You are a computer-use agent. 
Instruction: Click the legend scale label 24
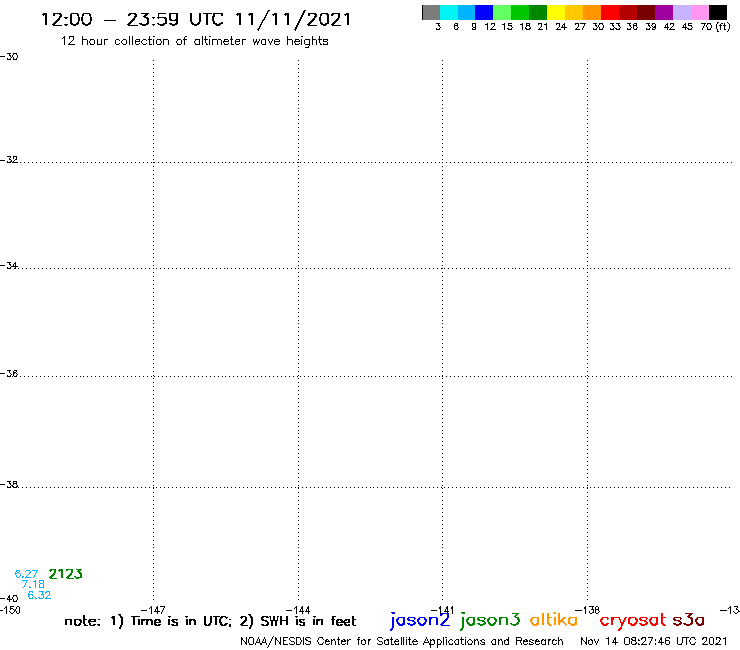[x=561, y=26]
